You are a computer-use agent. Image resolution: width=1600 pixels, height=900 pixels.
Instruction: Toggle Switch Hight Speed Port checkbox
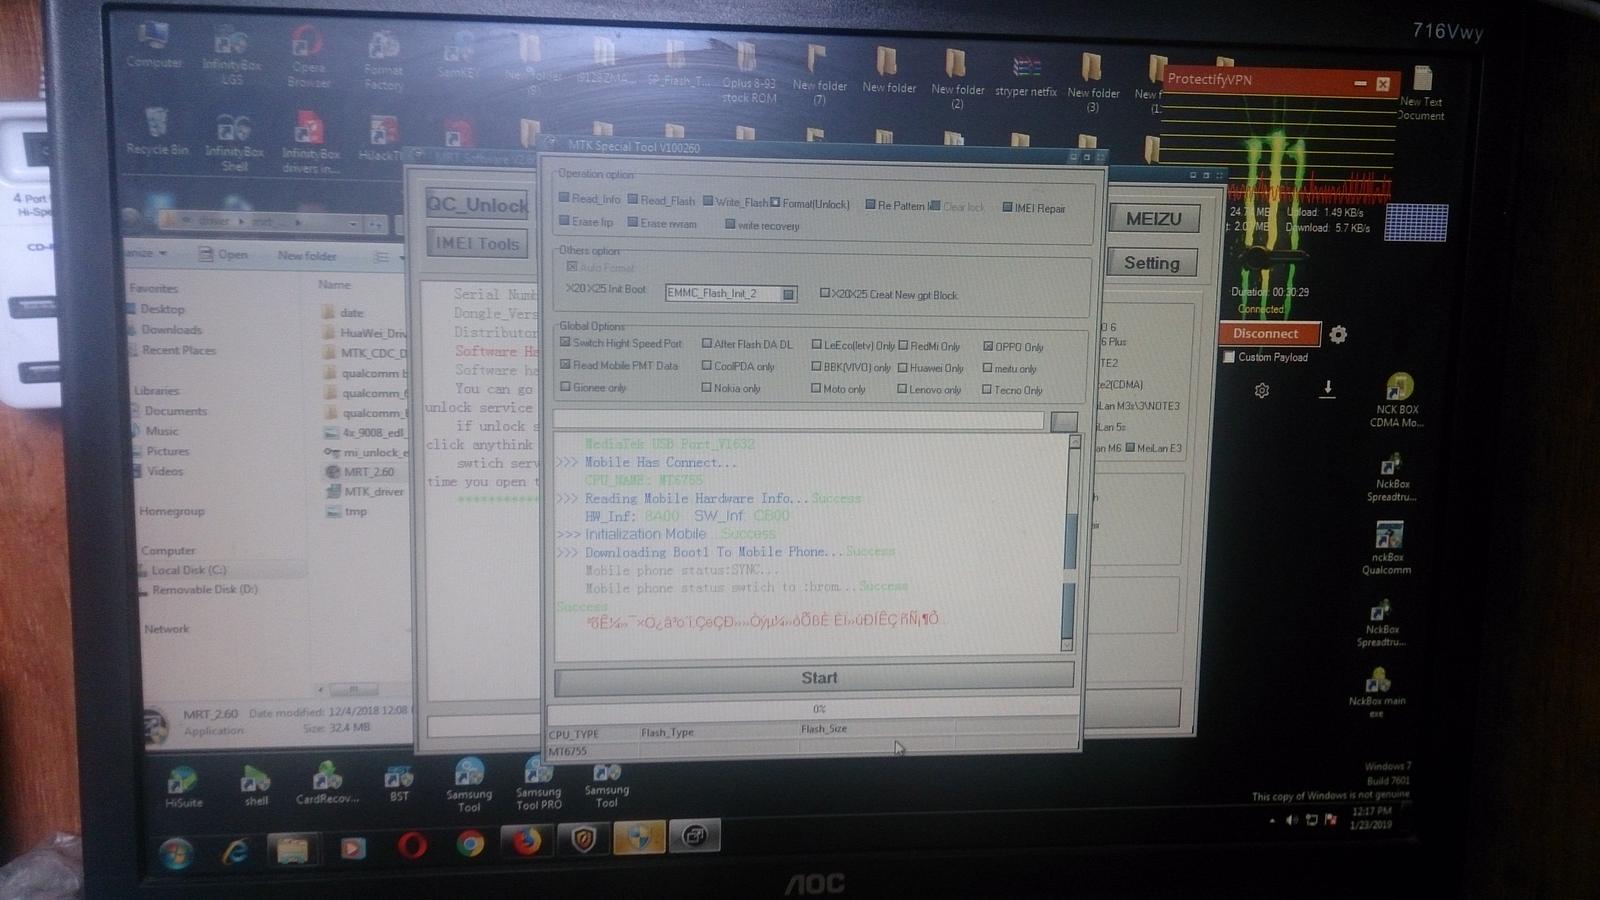click(x=565, y=342)
